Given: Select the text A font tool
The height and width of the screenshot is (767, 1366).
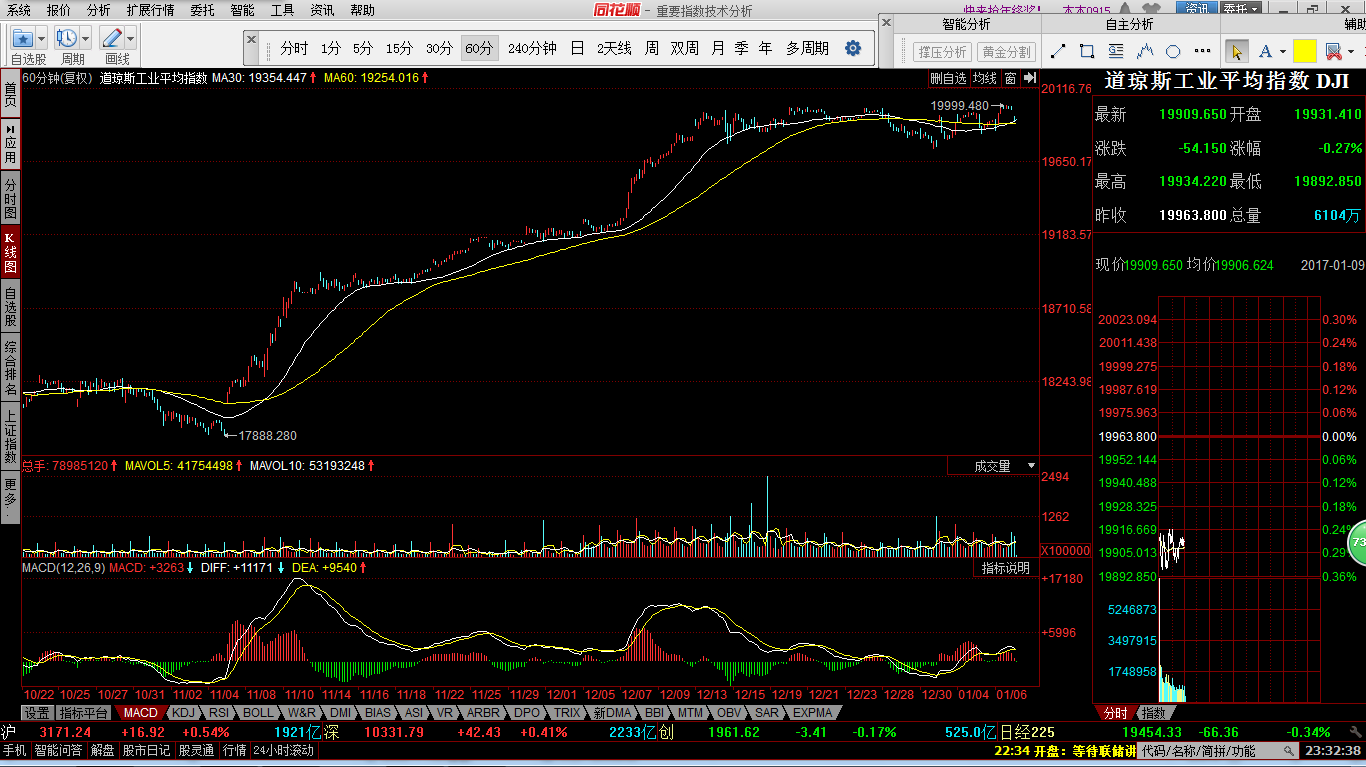Looking at the screenshot, I should 1265,51.
